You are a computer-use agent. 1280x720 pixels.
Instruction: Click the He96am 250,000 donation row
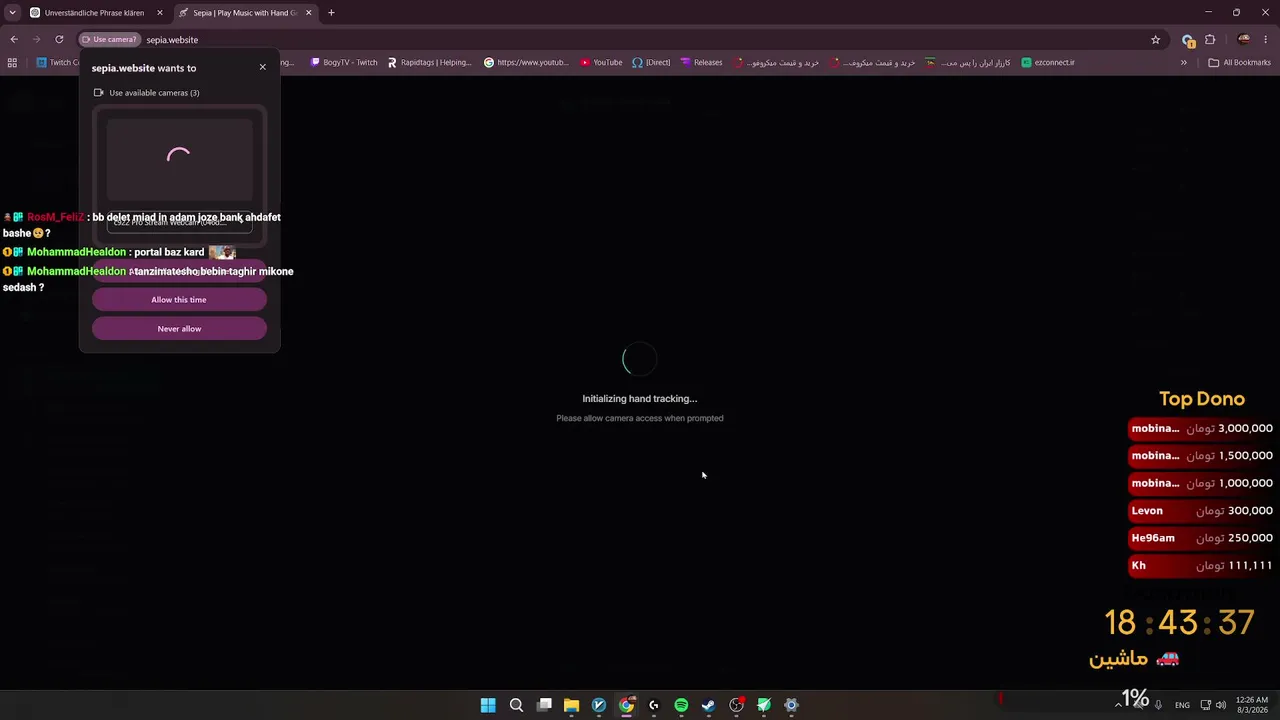[1201, 538]
